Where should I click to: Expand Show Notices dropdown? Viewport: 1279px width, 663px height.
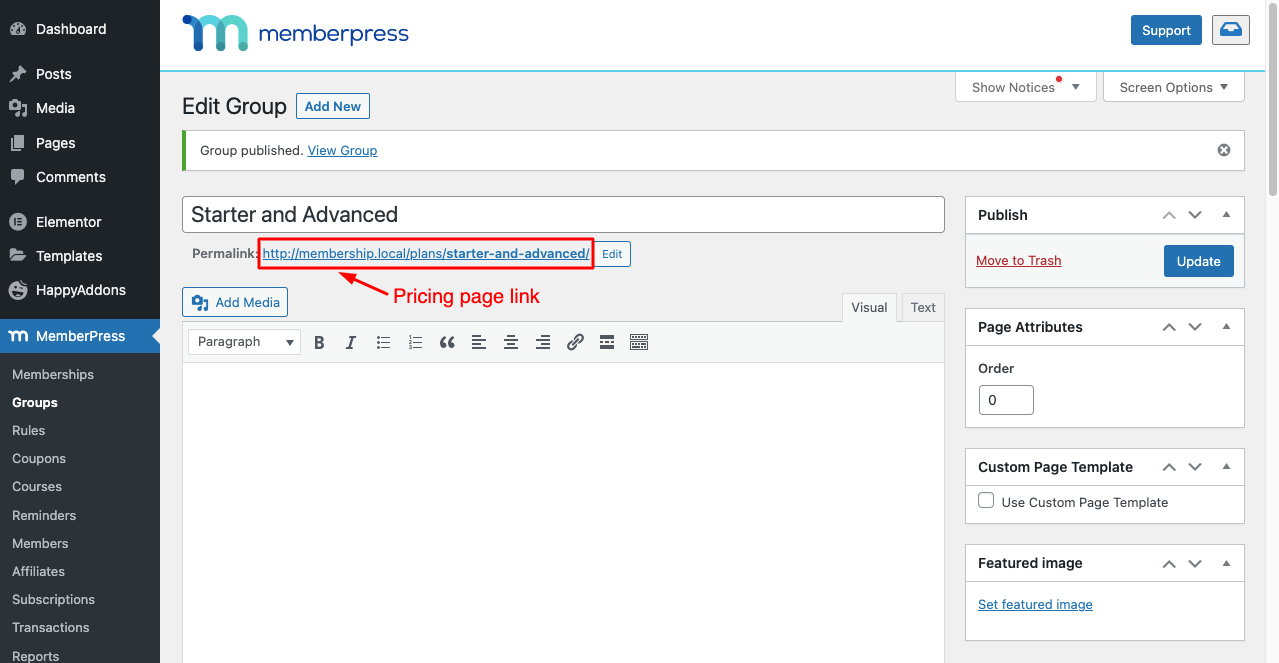(x=1026, y=87)
